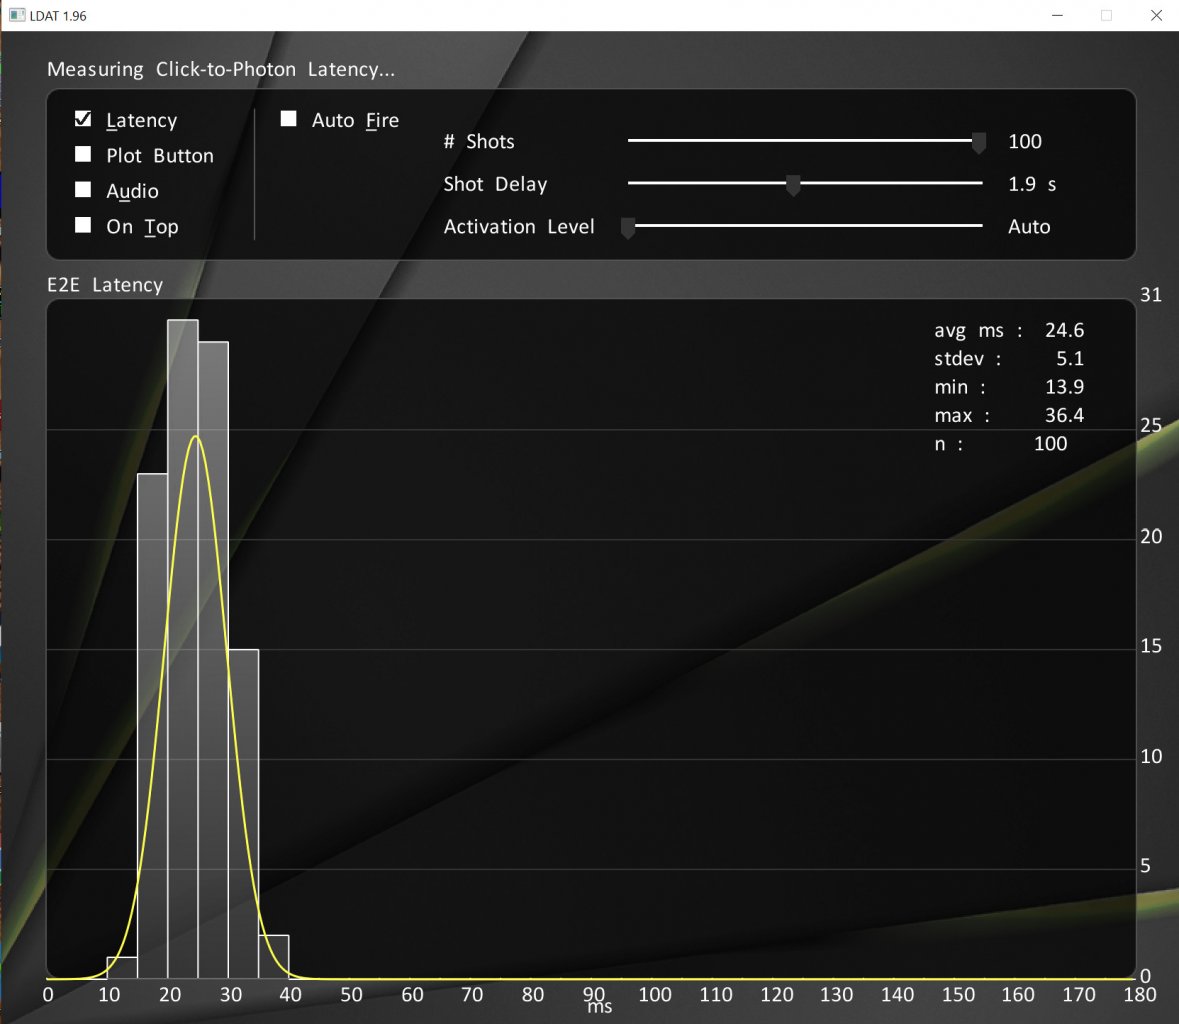The image size is (1179, 1024).
Task: Click the E2E Latency heading
Action: [105, 285]
